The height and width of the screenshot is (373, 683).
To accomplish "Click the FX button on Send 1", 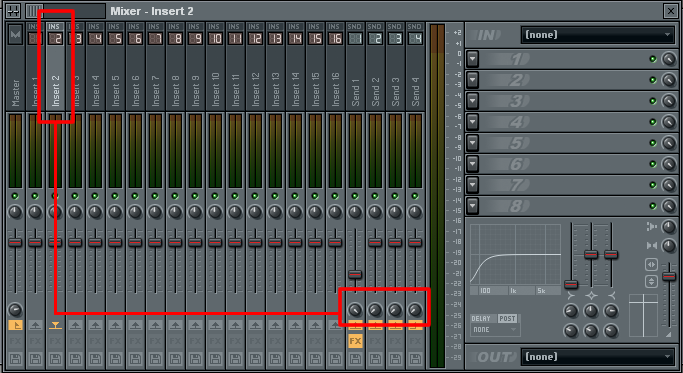I will click(355, 341).
